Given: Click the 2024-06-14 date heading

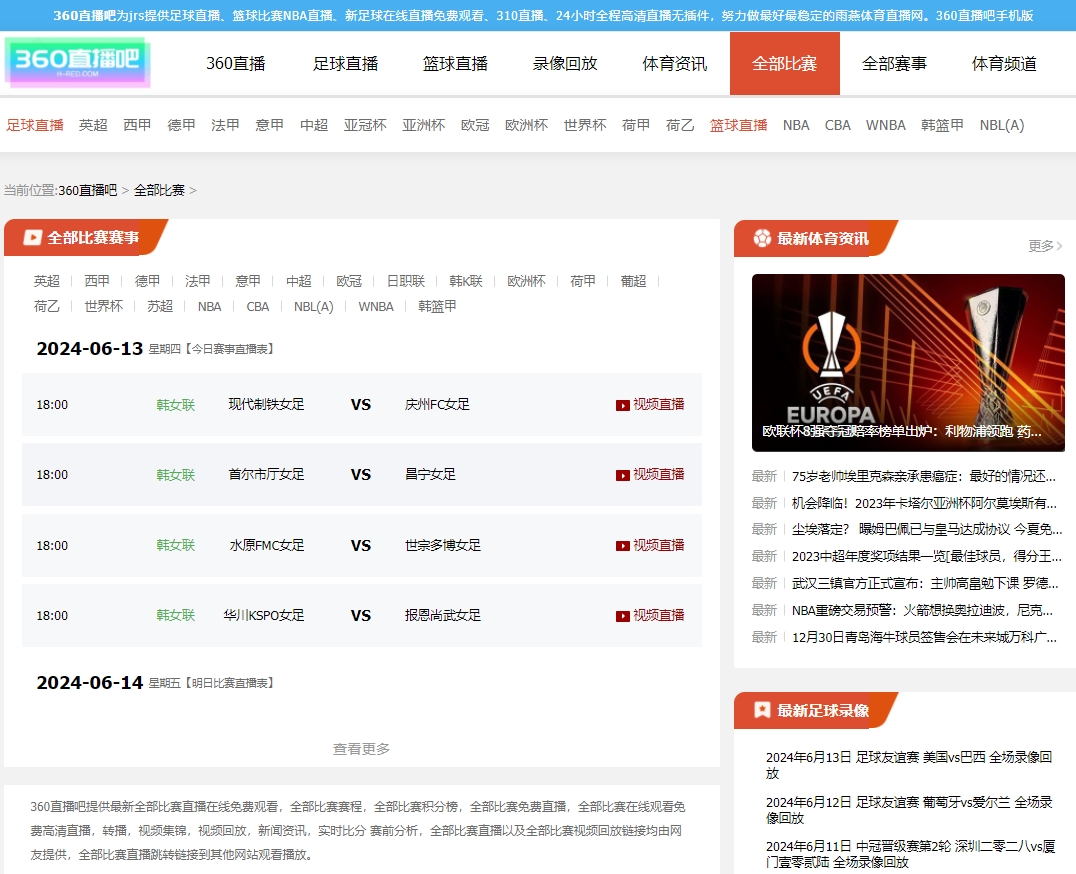Looking at the screenshot, I should 90,683.
